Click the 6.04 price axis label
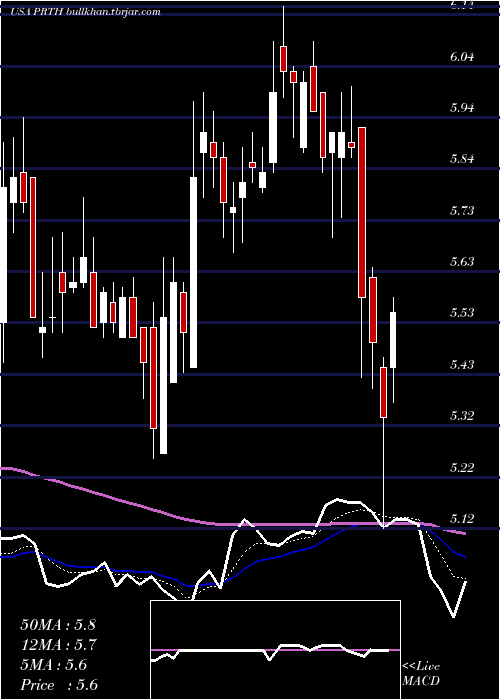Screen dimensions: 500x700 pyautogui.click(x=462, y=57)
